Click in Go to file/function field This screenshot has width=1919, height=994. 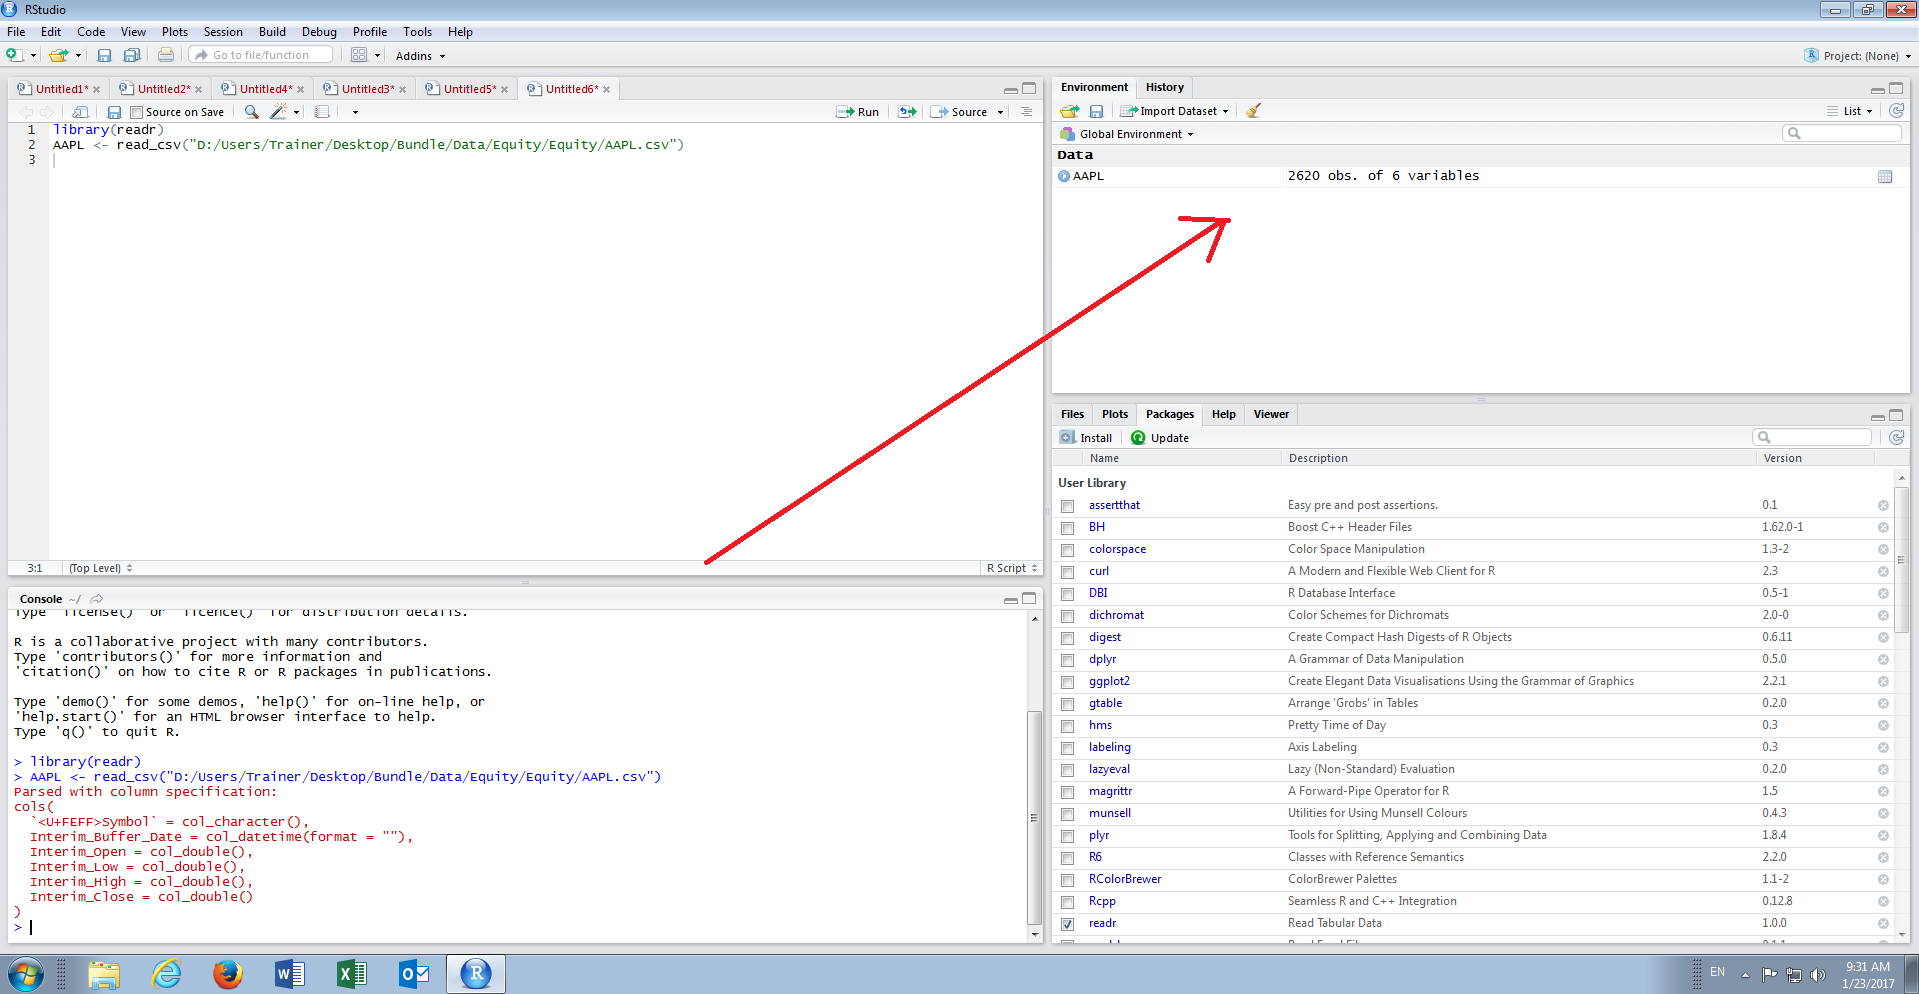coord(262,55)
